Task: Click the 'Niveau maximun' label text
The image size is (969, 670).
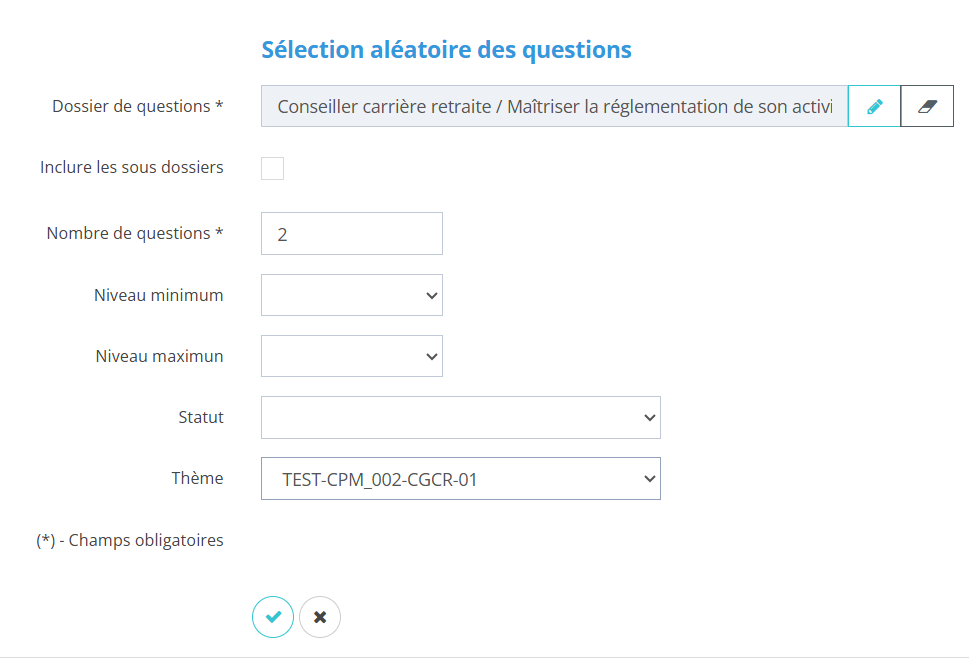Action: click(160, 356)
